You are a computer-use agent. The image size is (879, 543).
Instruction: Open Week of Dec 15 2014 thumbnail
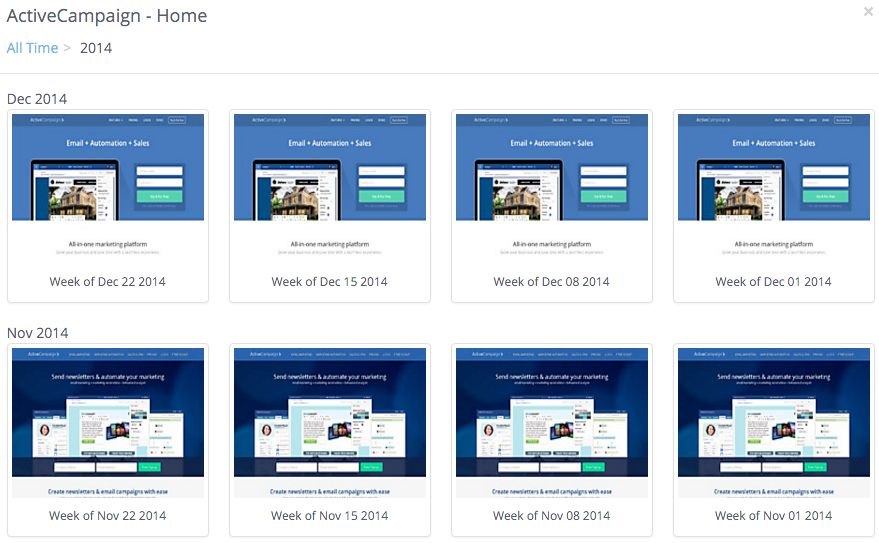330,185
